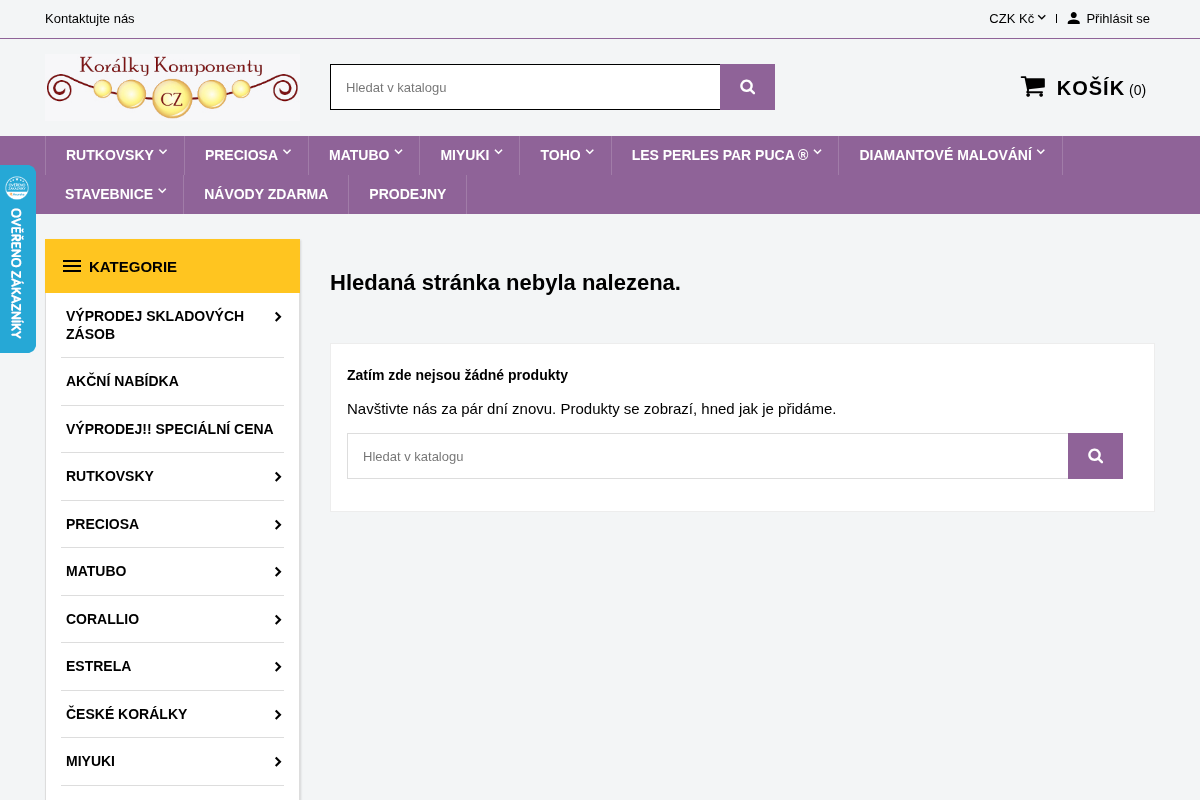Open the Estrela sidebar category link
Screen dimensions: 1200x800
tap(99, 666)
